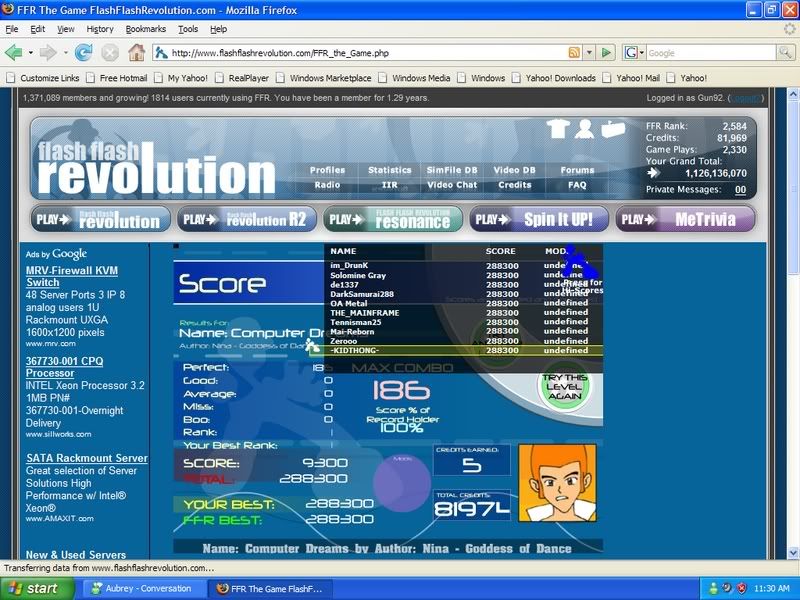Click the t-shirt icon in site header
Screen dimensions: 800x600
click(558, 128)
